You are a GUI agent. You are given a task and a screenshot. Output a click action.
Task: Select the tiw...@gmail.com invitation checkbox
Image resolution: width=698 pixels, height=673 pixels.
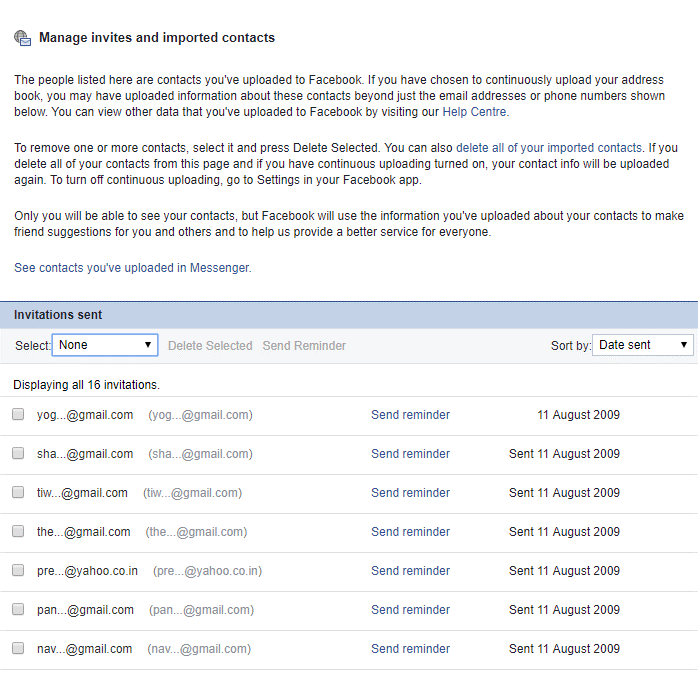(x=18, y=492)
